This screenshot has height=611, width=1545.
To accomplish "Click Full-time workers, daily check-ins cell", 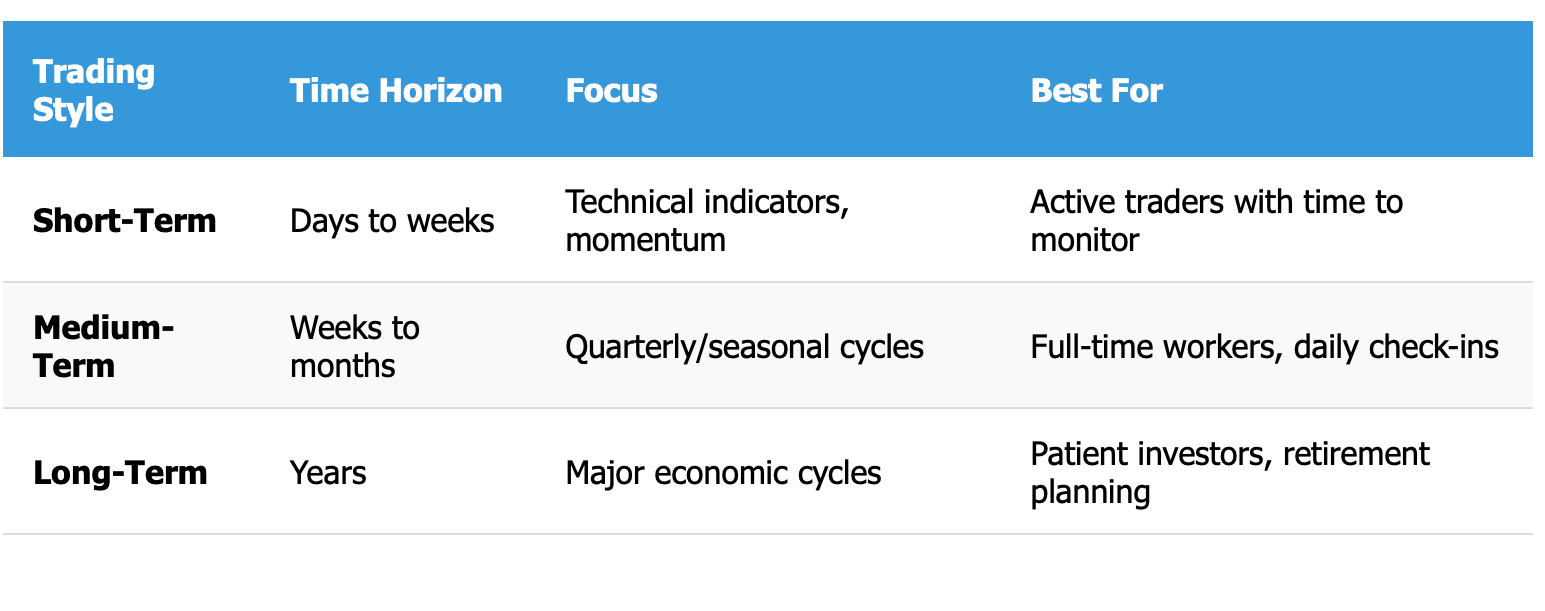I will click(x=1265, y=347).
